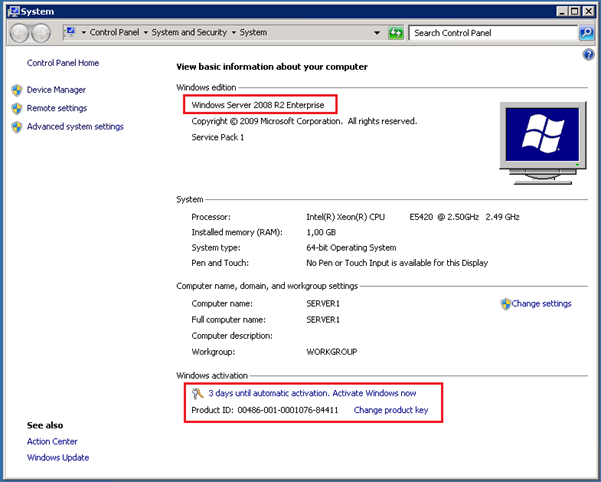Image resolution: width=601 pixels, height=482 pixels.
Task: Open the help question mark icon
Action: click(589, 55)
